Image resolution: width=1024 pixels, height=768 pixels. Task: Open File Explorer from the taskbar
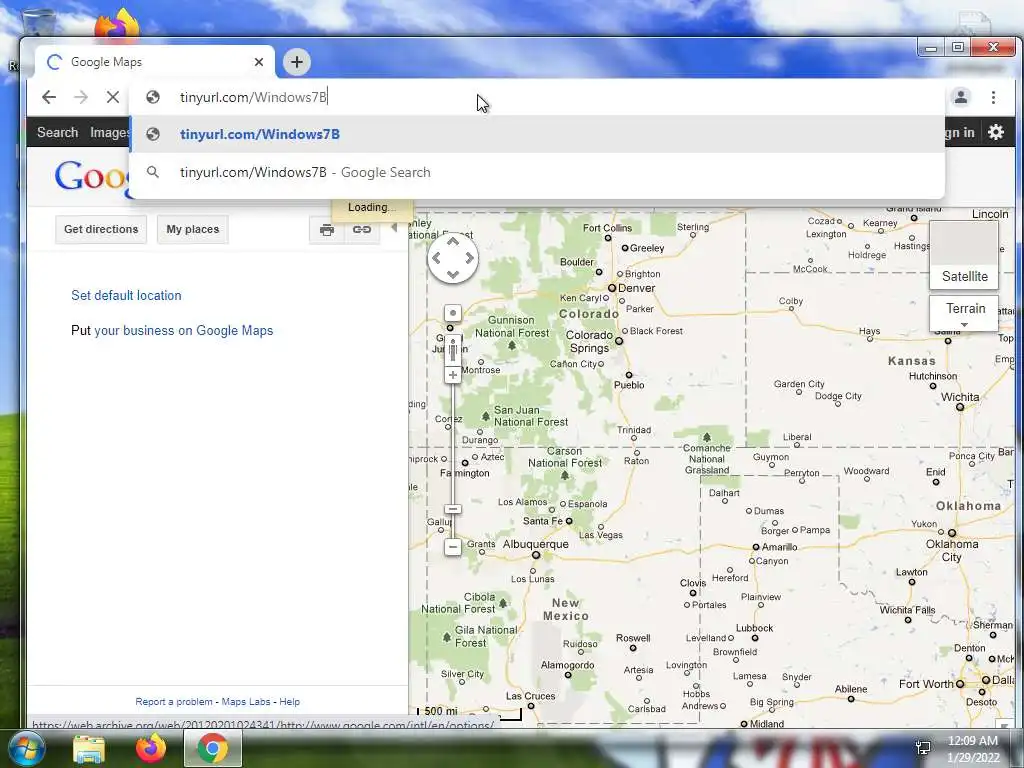tap(89, 749)
